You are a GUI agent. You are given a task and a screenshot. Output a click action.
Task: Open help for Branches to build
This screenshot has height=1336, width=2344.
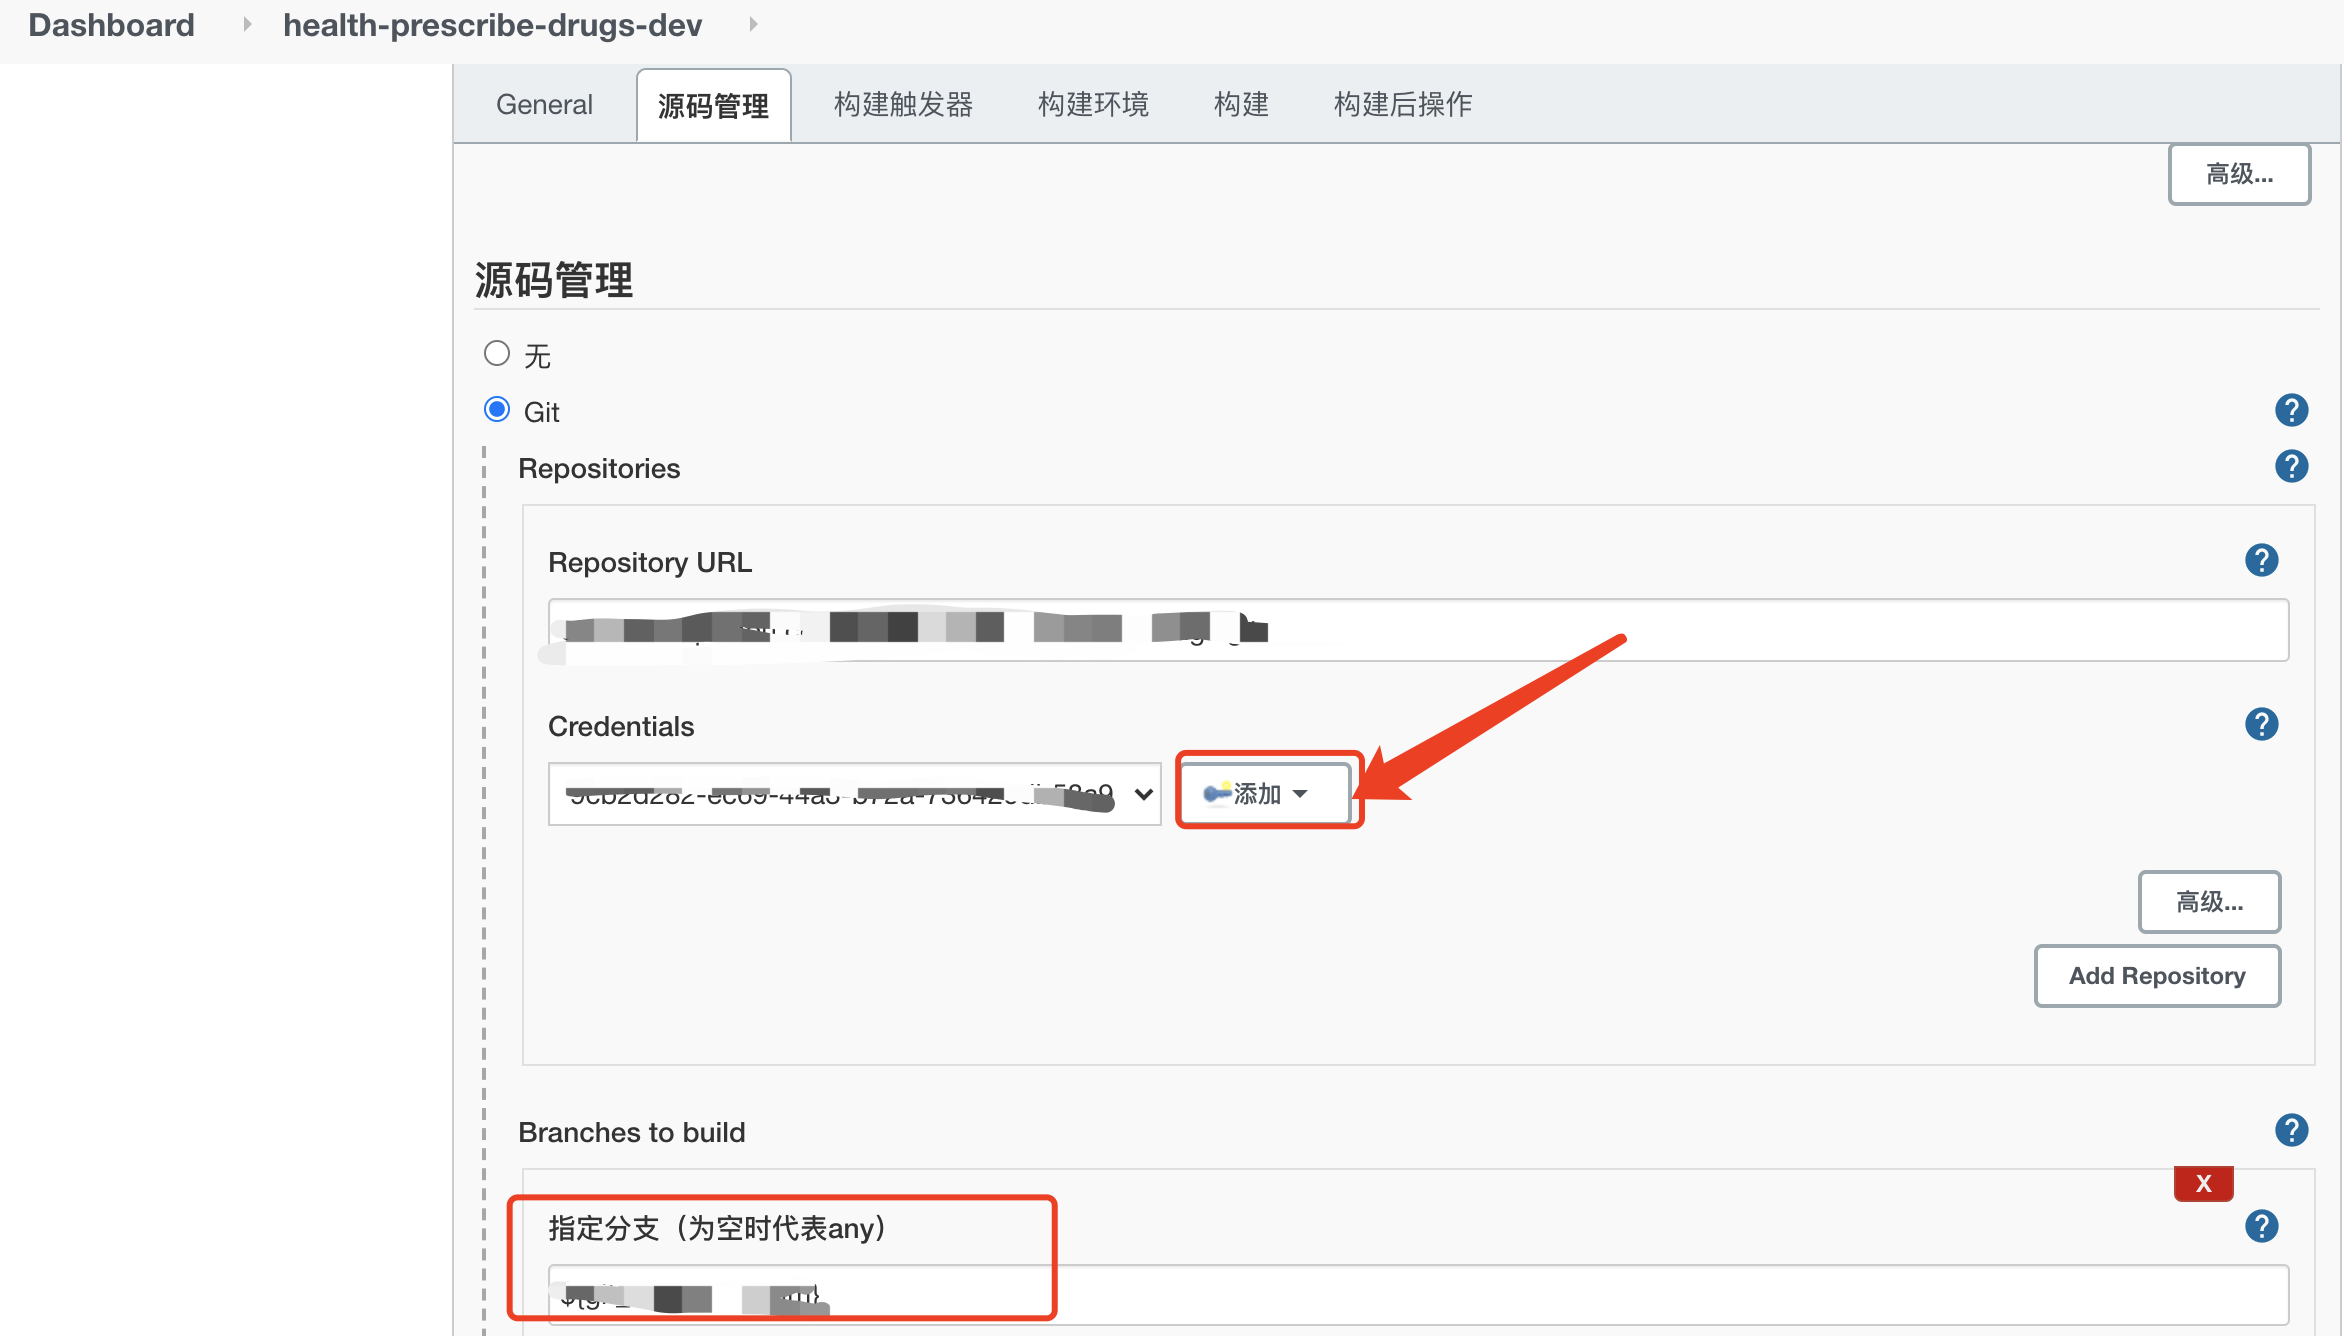[x=2291, y=1130]
